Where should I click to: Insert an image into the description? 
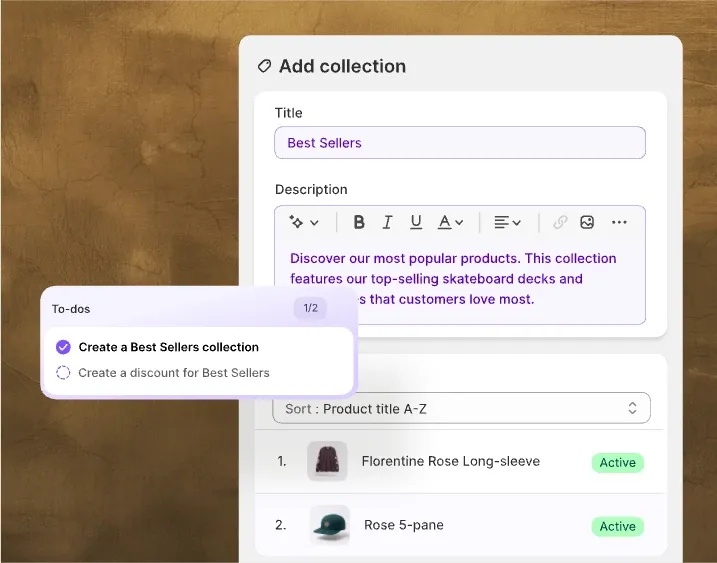[588, 222]
